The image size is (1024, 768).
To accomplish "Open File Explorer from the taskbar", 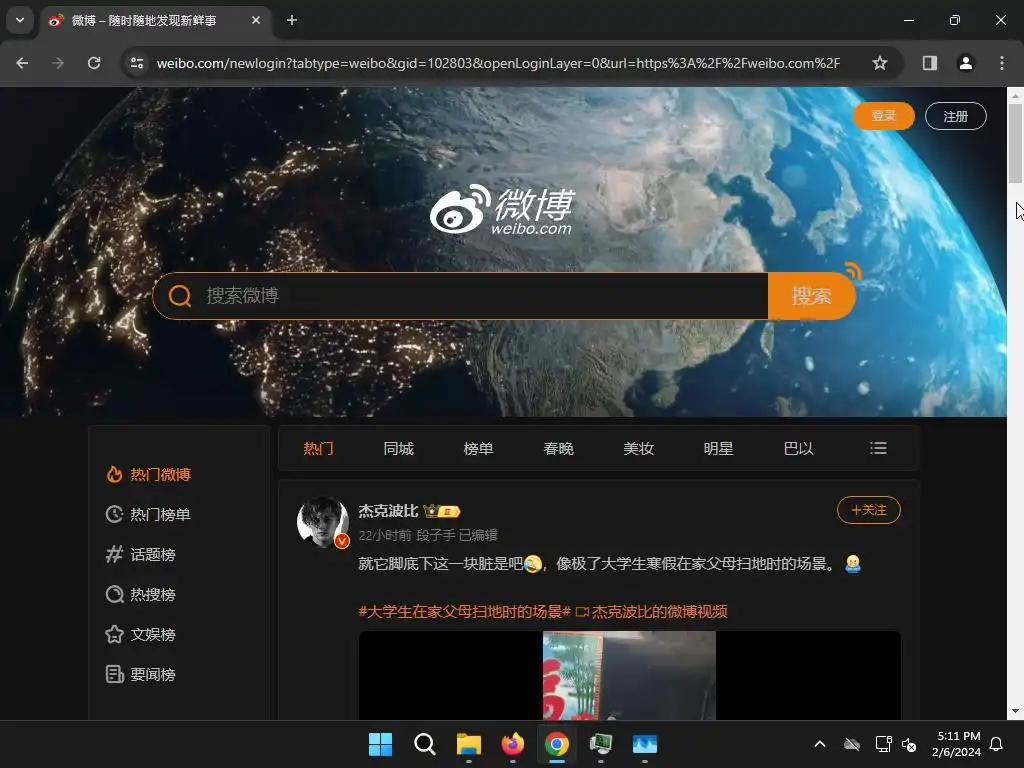I will pos(468,744).
